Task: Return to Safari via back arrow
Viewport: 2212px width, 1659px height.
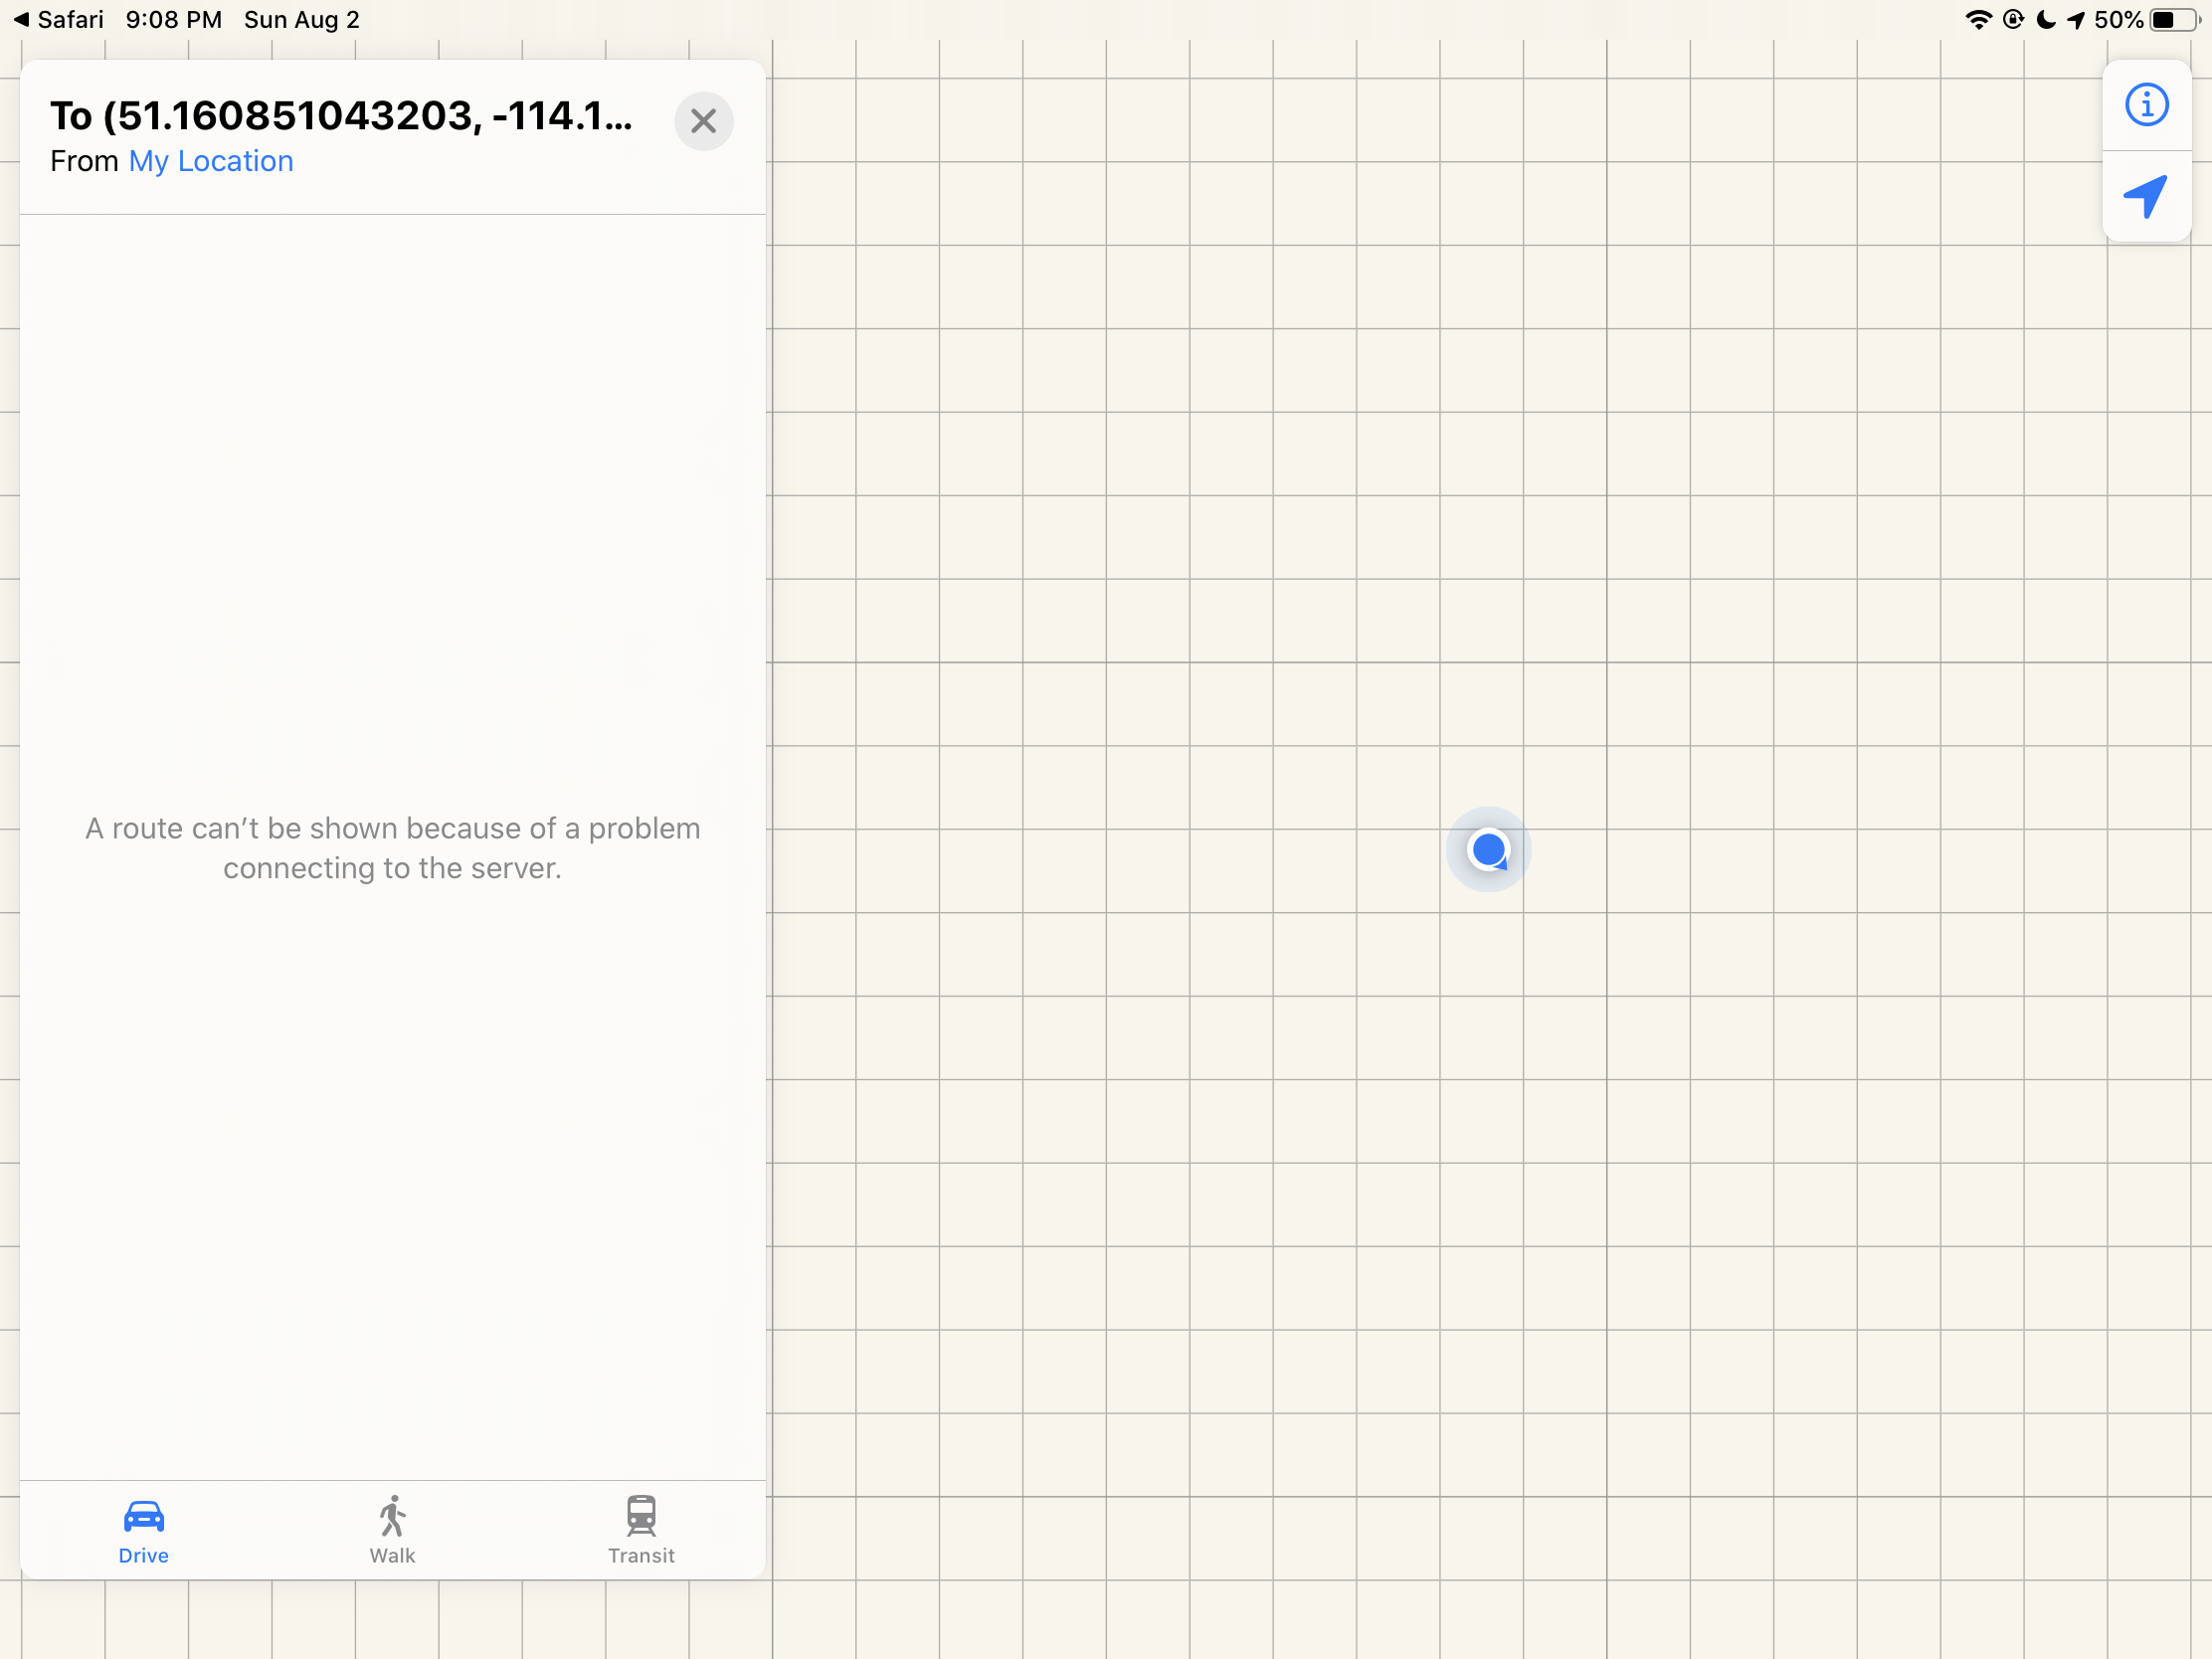Action: (x=58, y=20)
